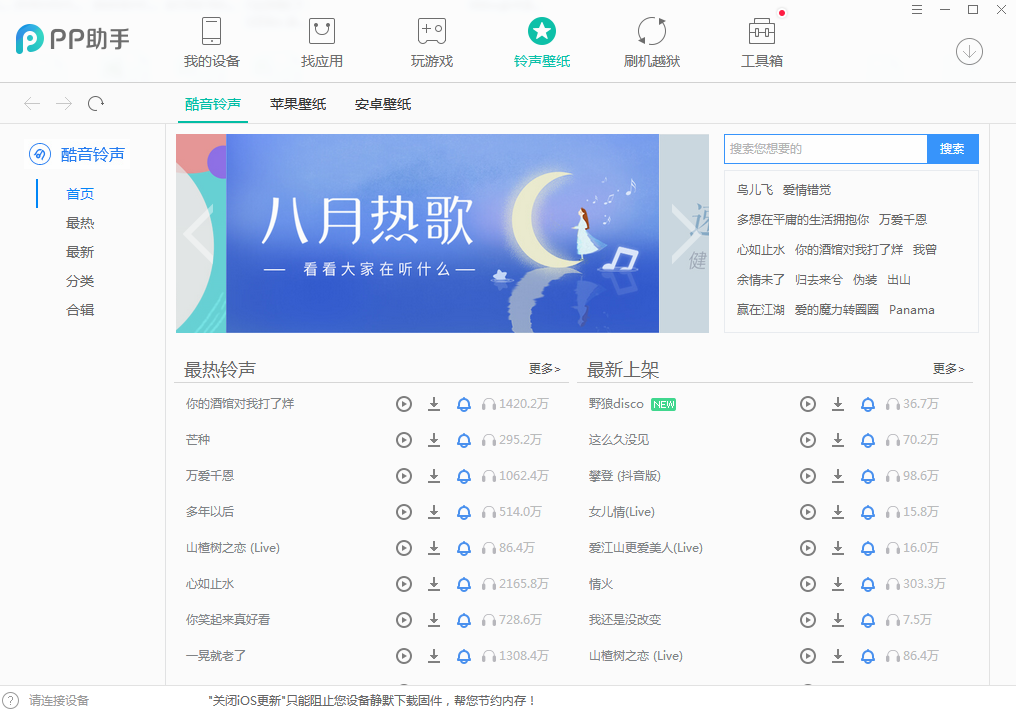This screenshot has height=711, width=1016.
Task: Switch to the 苹果壁纸 tab
Action: pyautogui.click(x=297, y=103)
